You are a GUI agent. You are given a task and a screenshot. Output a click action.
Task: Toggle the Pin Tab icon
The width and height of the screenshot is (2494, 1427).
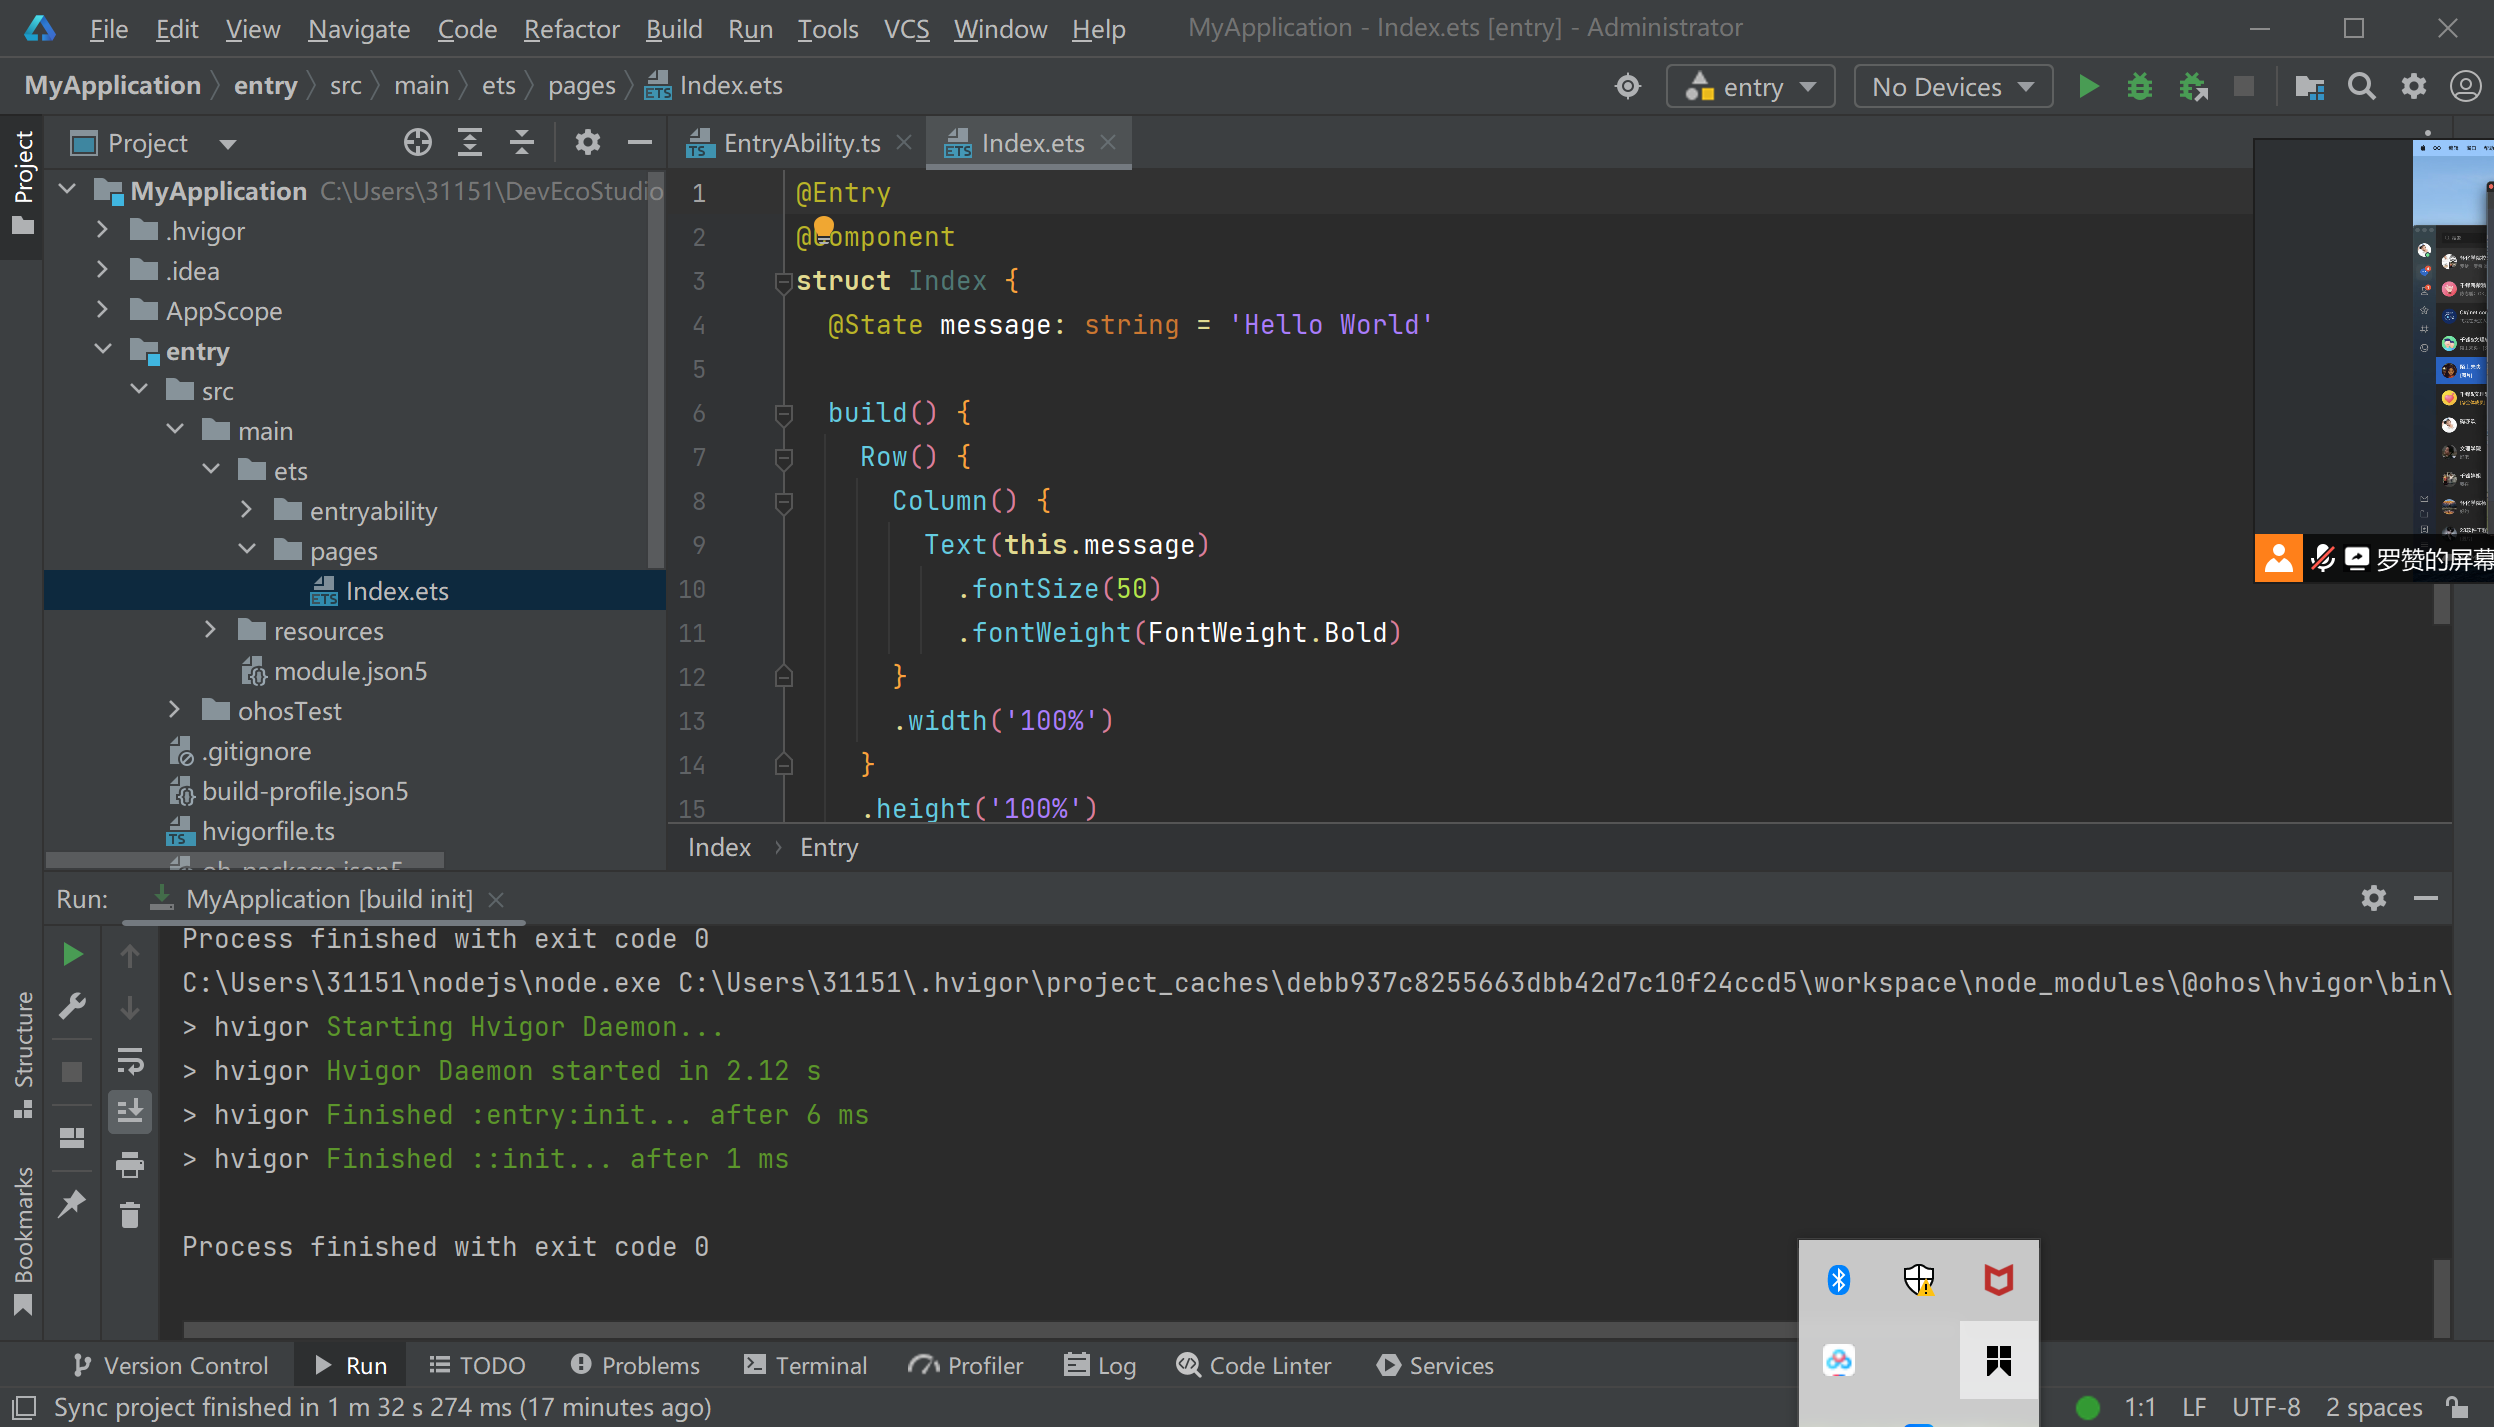[72, 1203]
